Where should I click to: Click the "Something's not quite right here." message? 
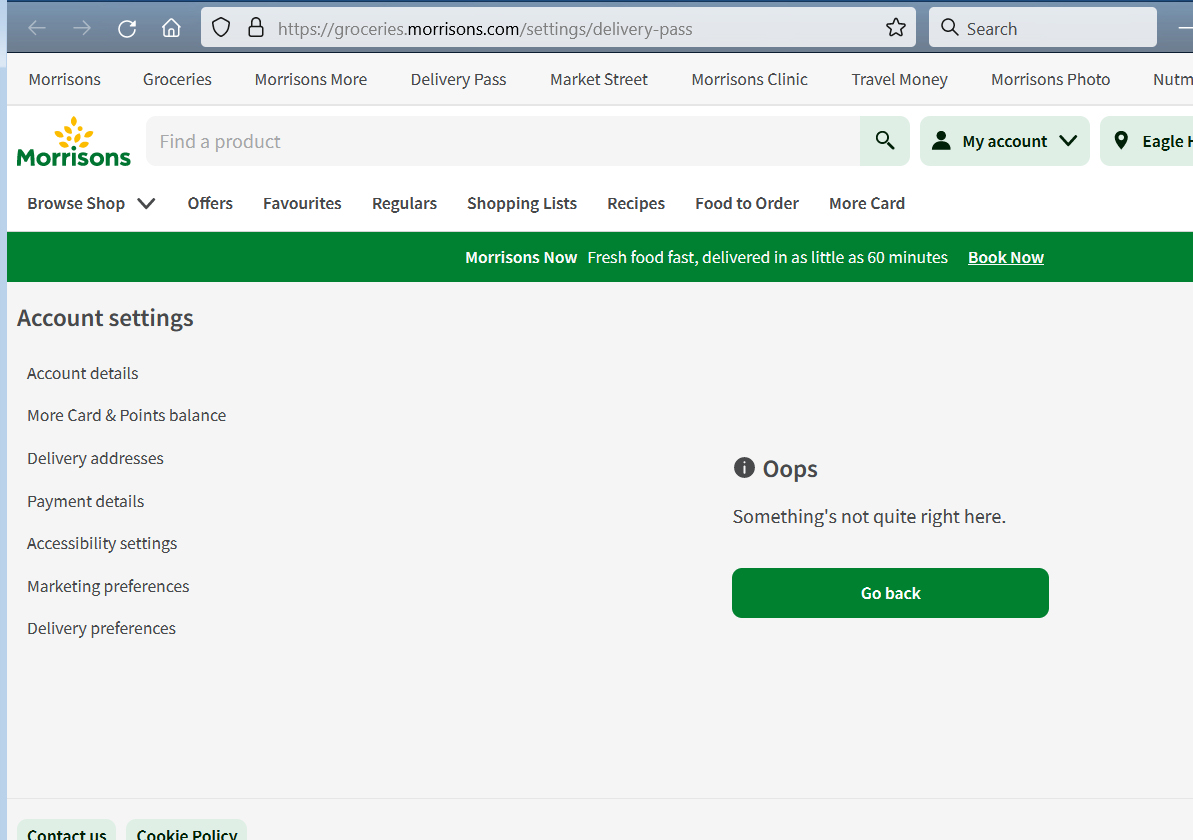coord(869,517)
